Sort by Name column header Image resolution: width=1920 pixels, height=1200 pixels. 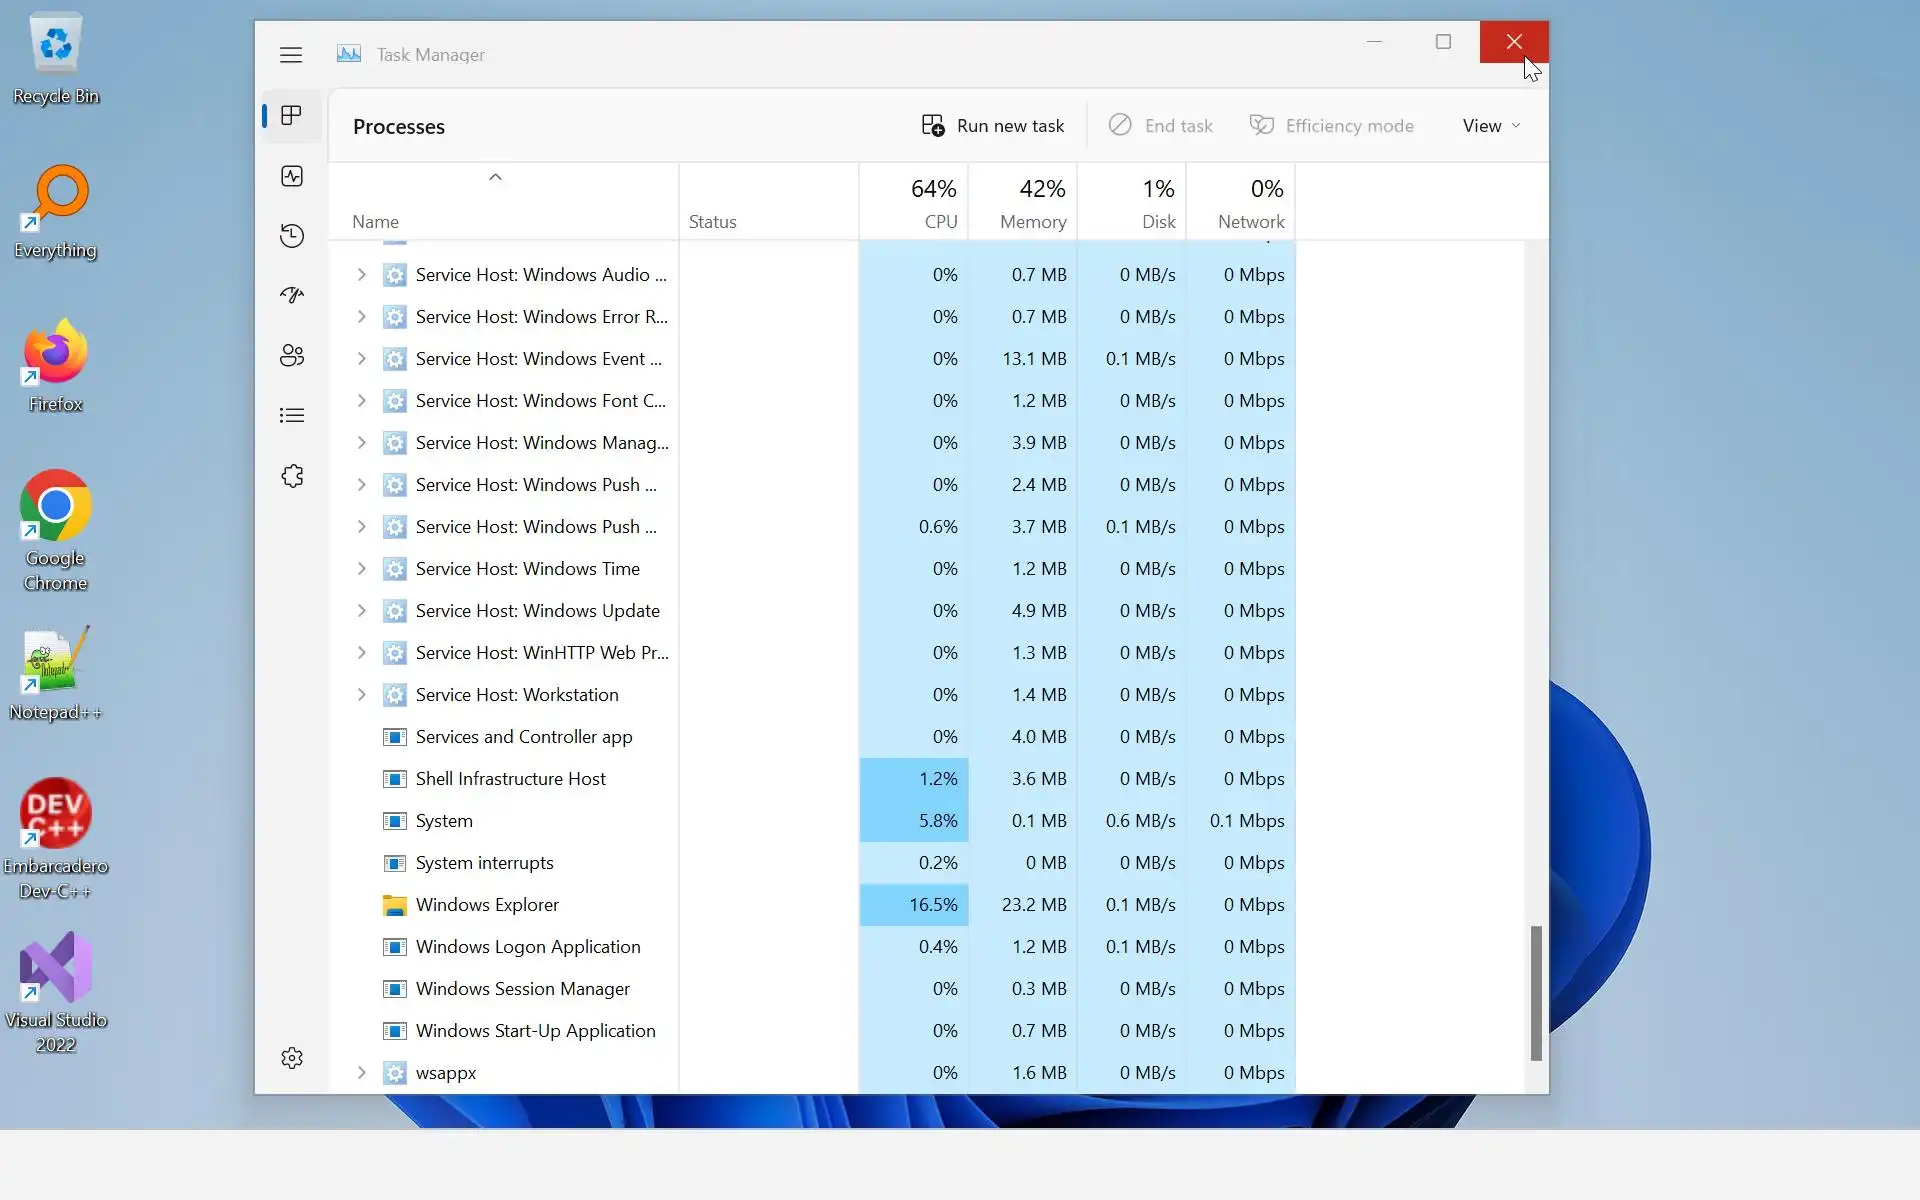click(x=376, y=222)
